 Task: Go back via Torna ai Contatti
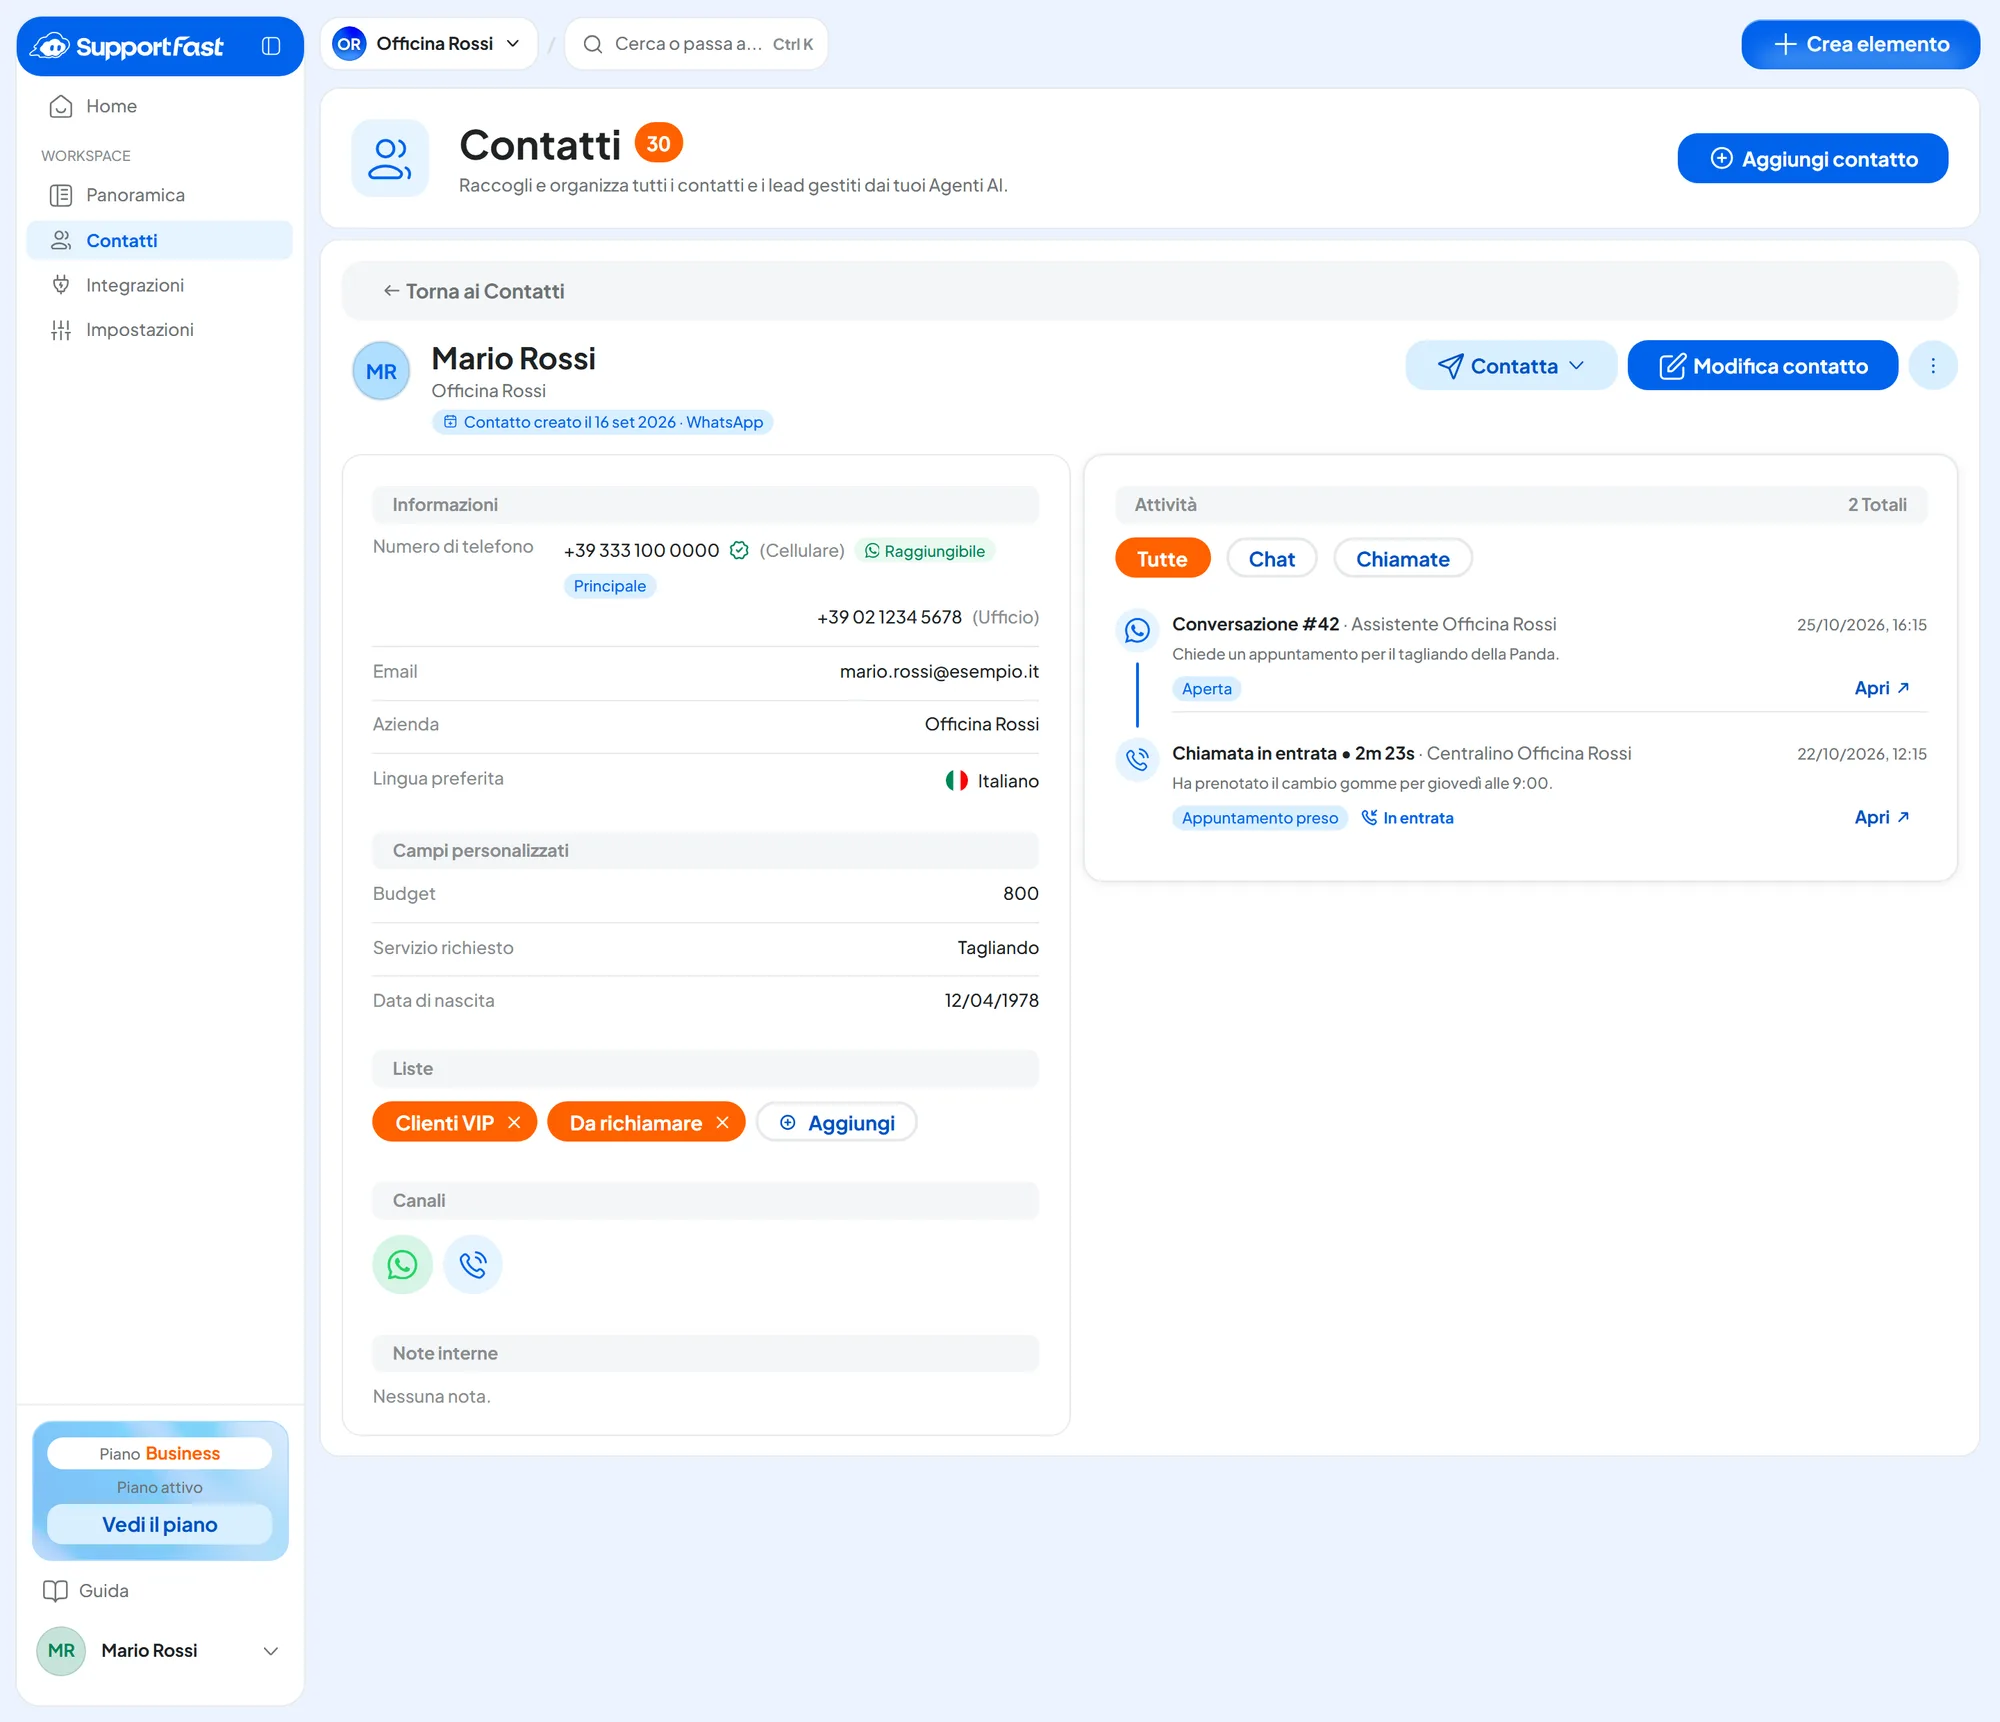coord(474,291)
